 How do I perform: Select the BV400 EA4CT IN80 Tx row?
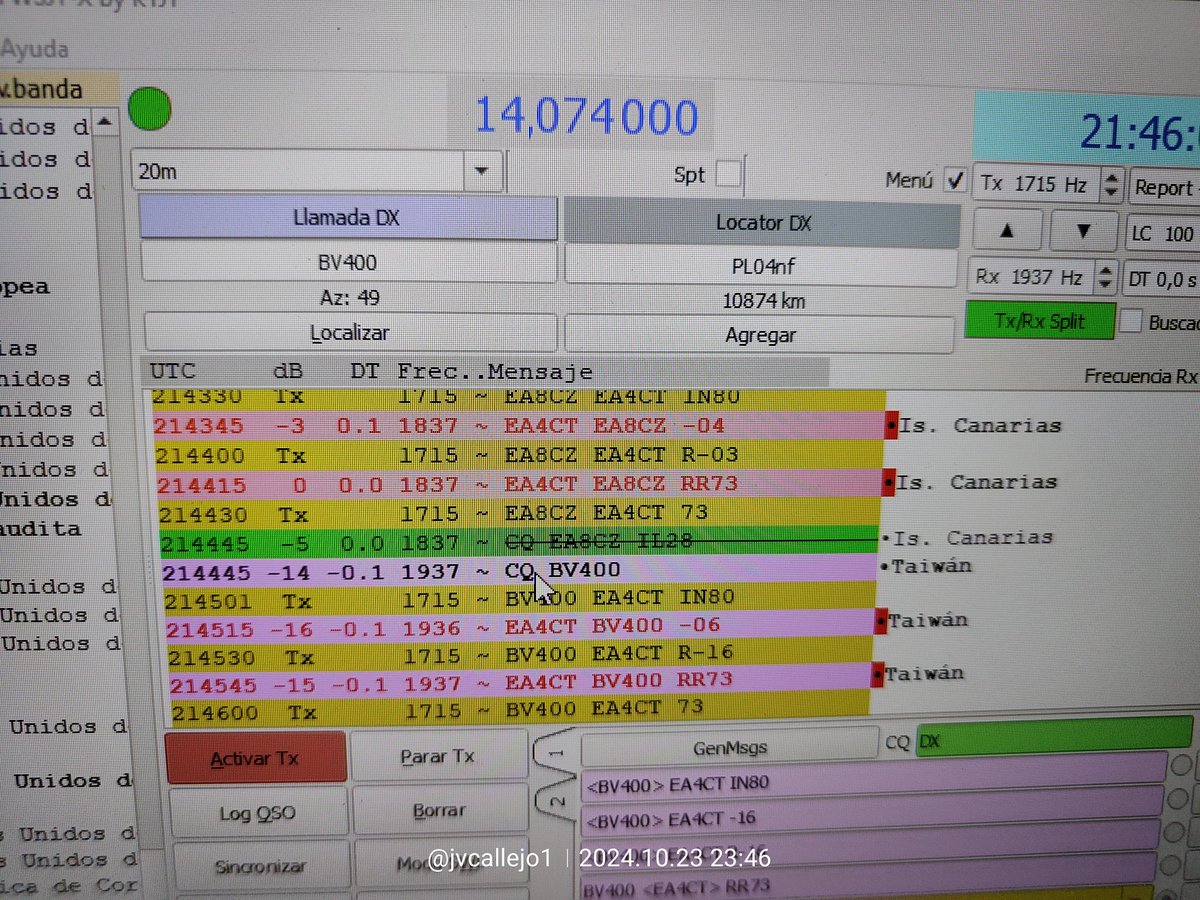pos(518,598)
